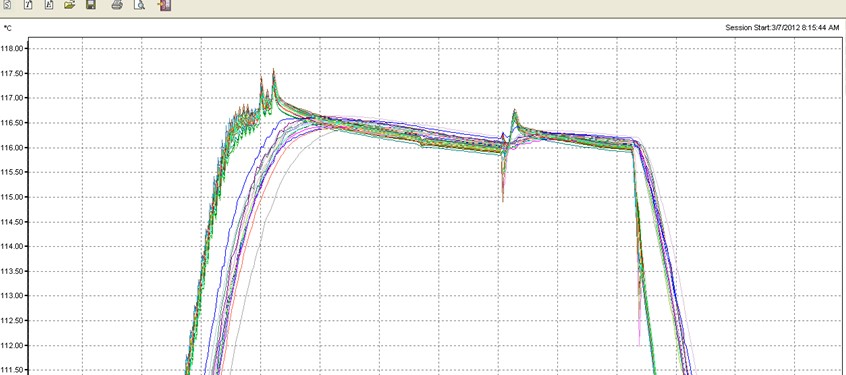Viewport: 846px width, 375px height.
Task: Click the exit door icon in the toolbar
Action: [x=165, y=5]
